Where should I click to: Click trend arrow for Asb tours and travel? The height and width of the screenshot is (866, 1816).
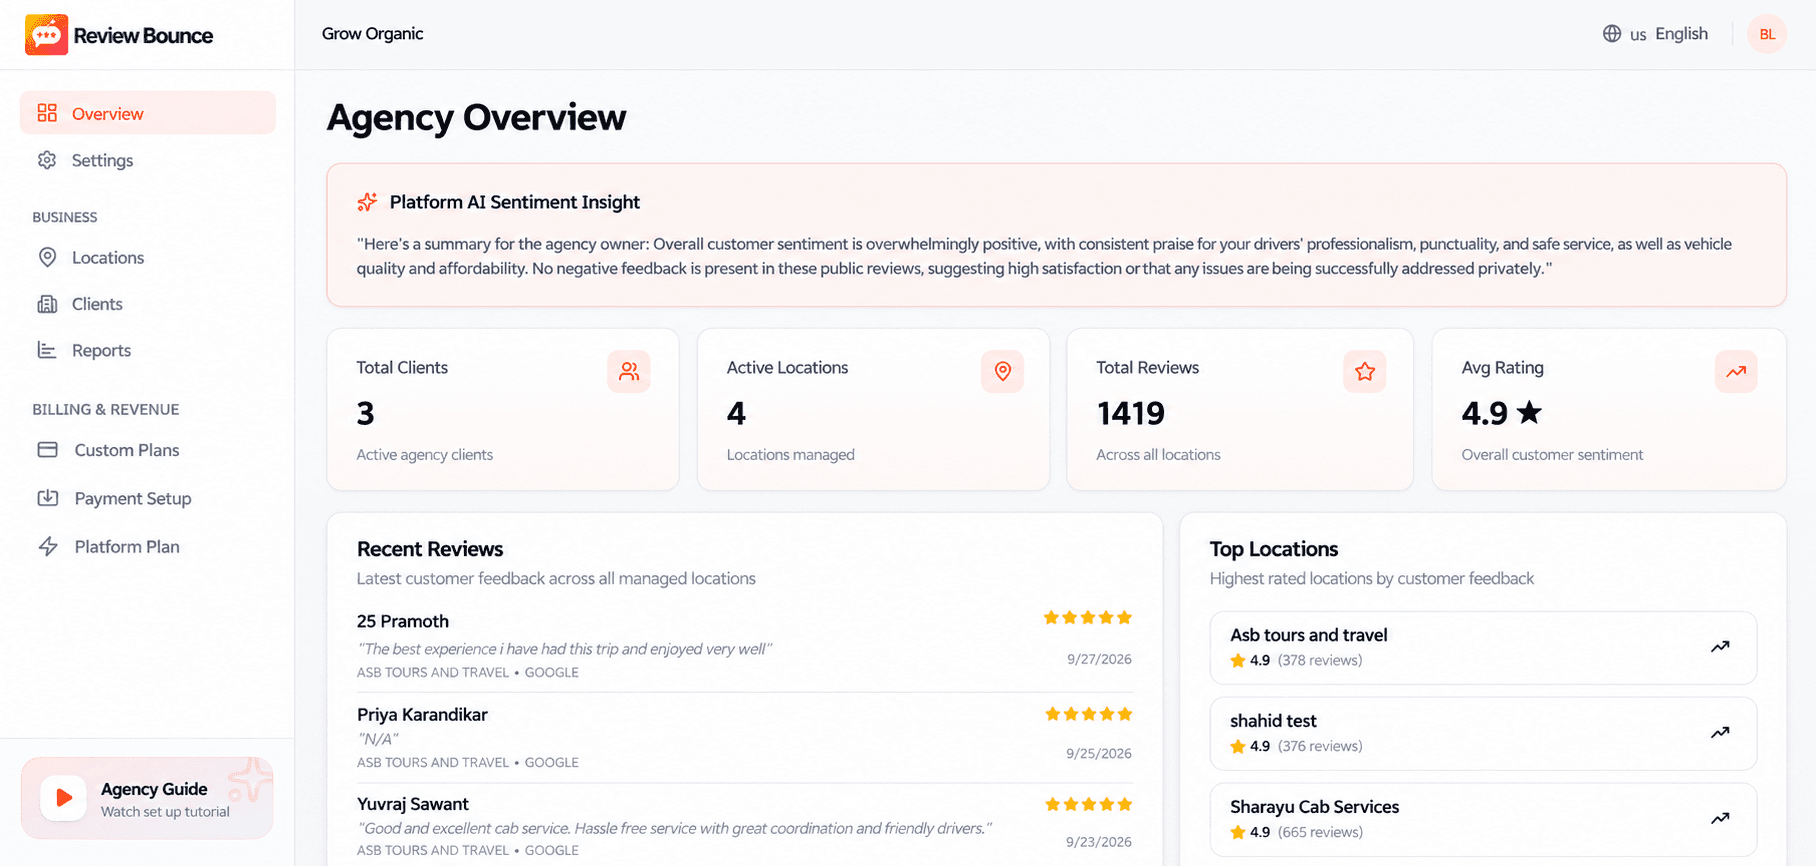[1720, 647]
